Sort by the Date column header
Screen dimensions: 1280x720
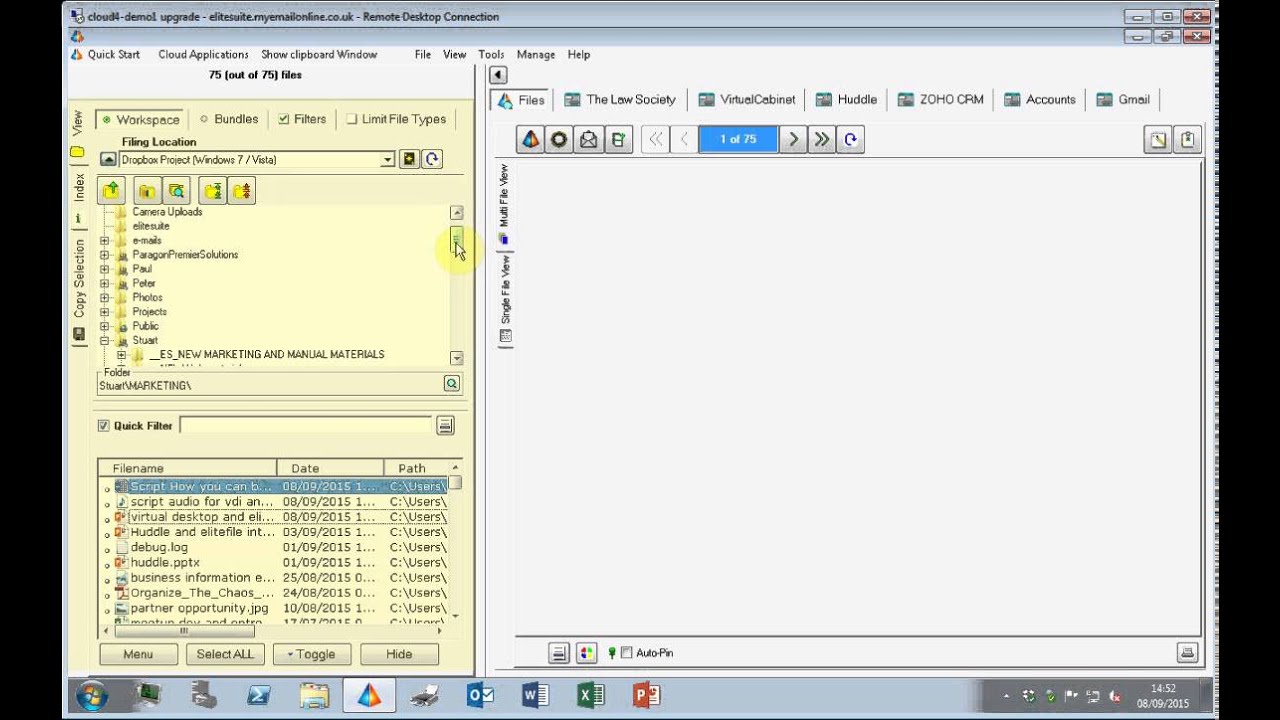(330, 468)
